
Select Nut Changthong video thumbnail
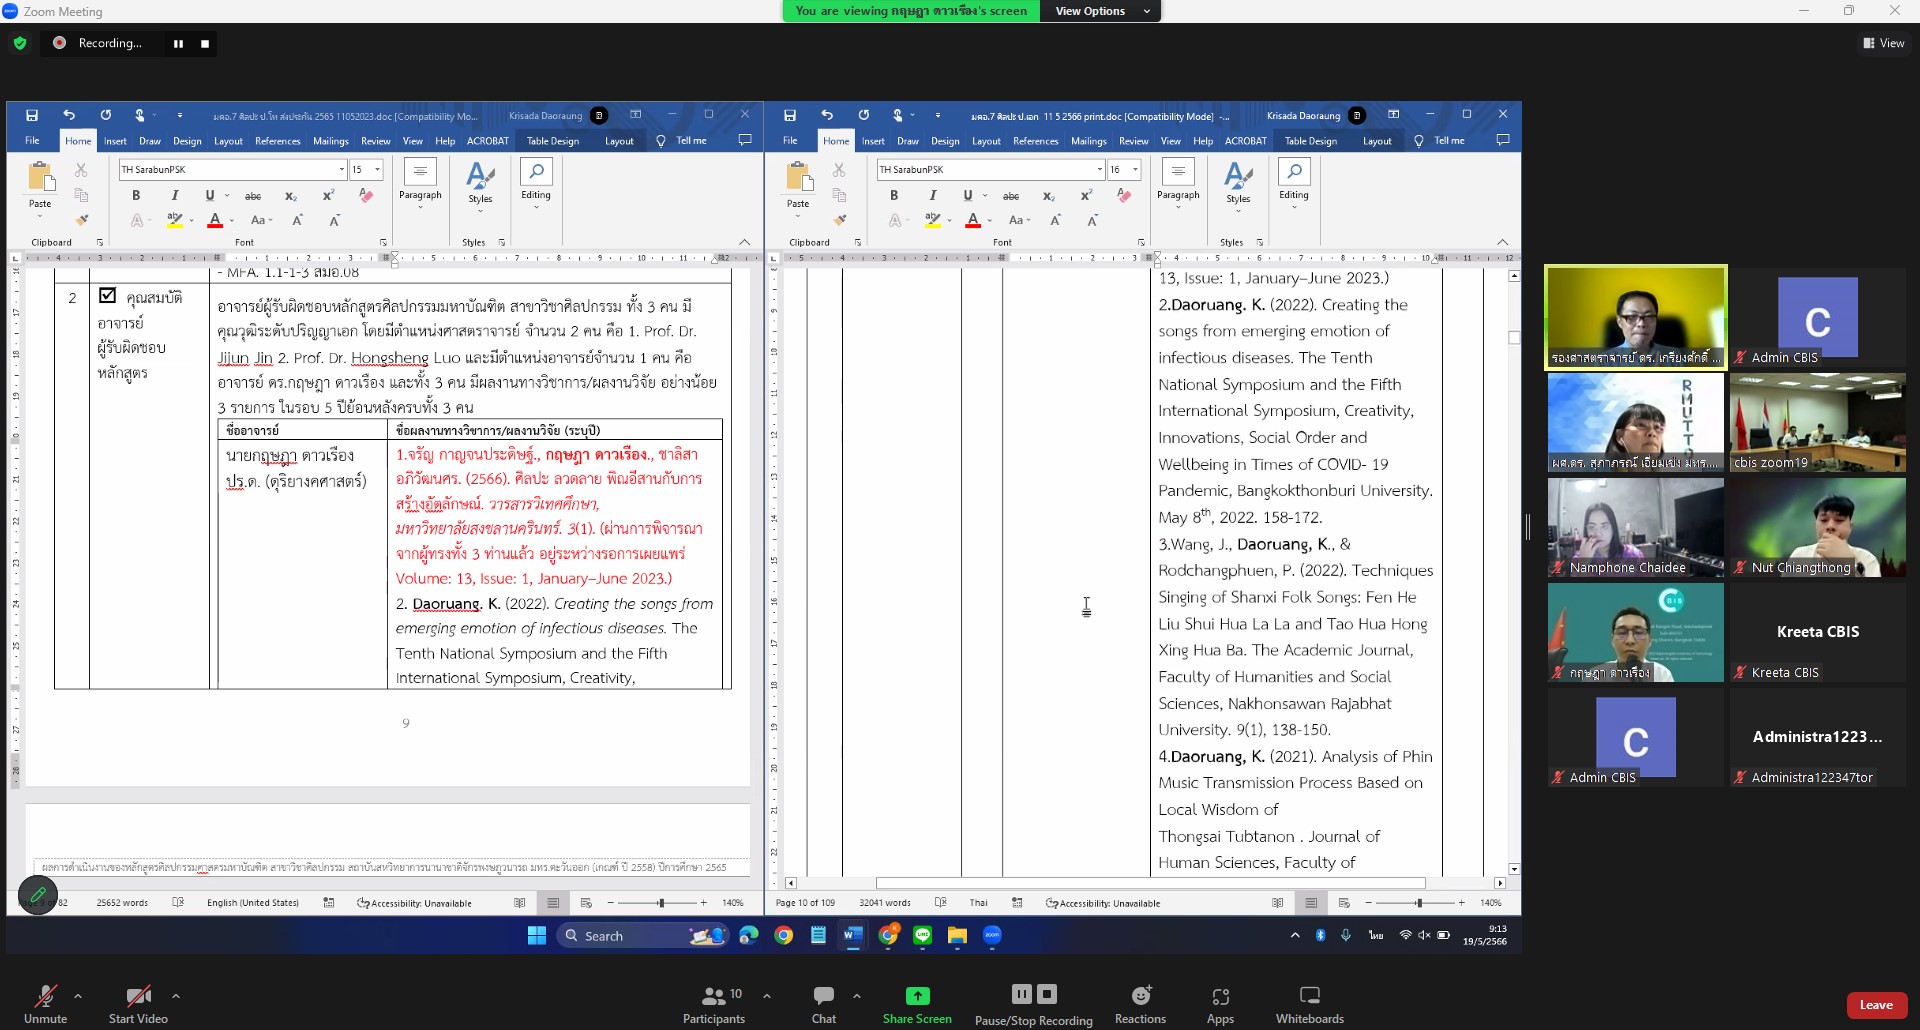[x=1817, y=527]
